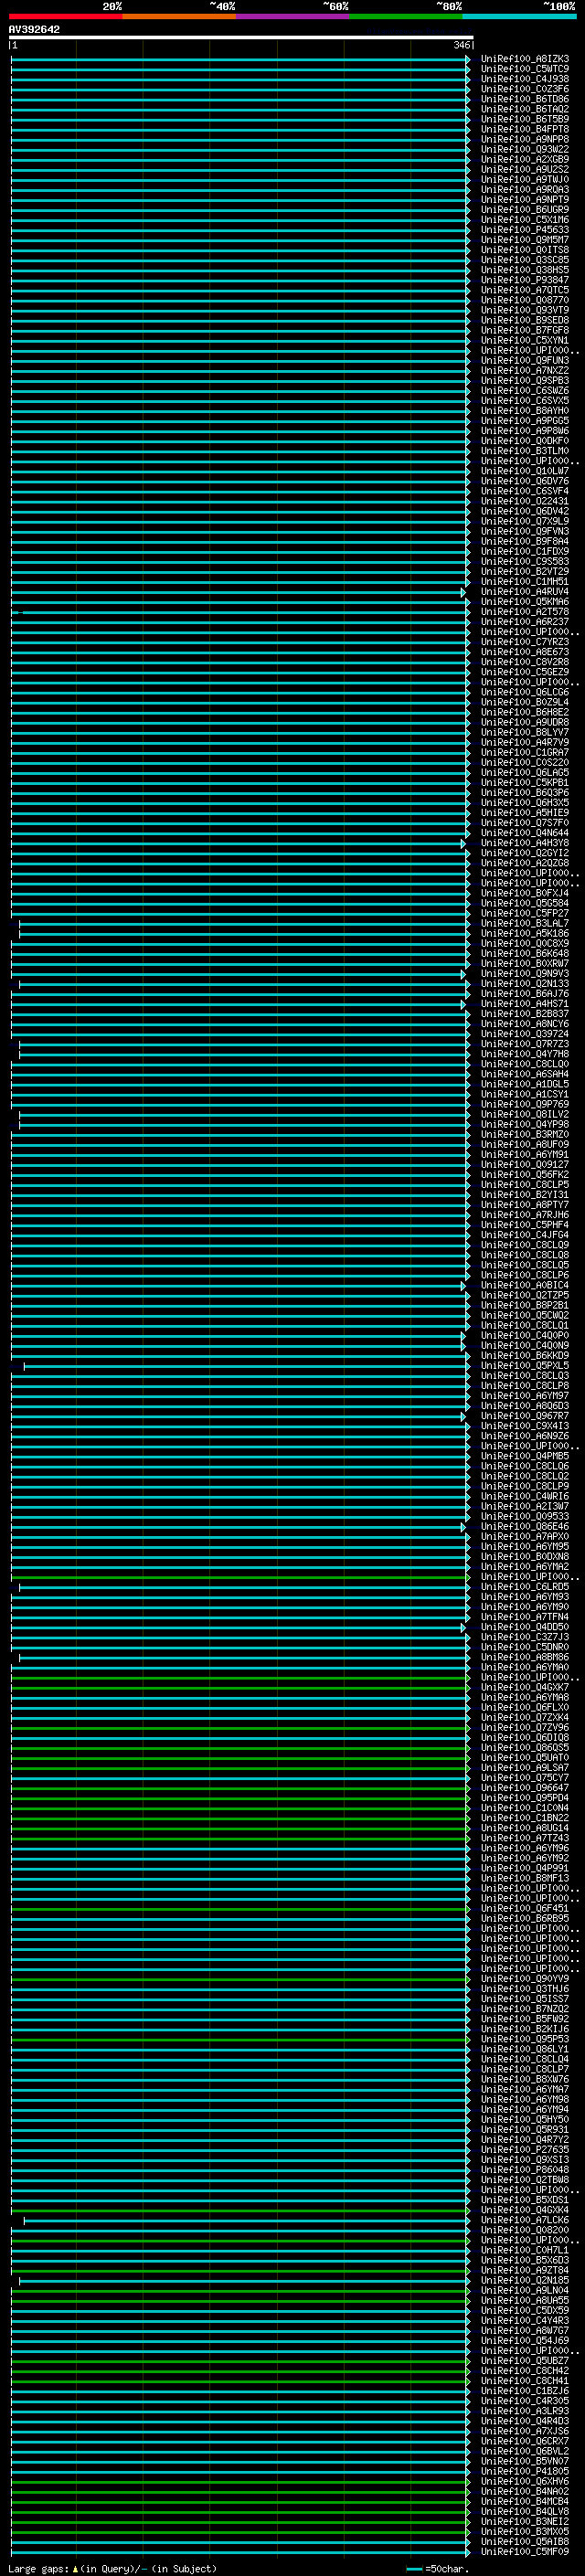The image size is (585, 2576).
Task: Click hit label UniRef100_Q39724
Action: (525, 1034)
